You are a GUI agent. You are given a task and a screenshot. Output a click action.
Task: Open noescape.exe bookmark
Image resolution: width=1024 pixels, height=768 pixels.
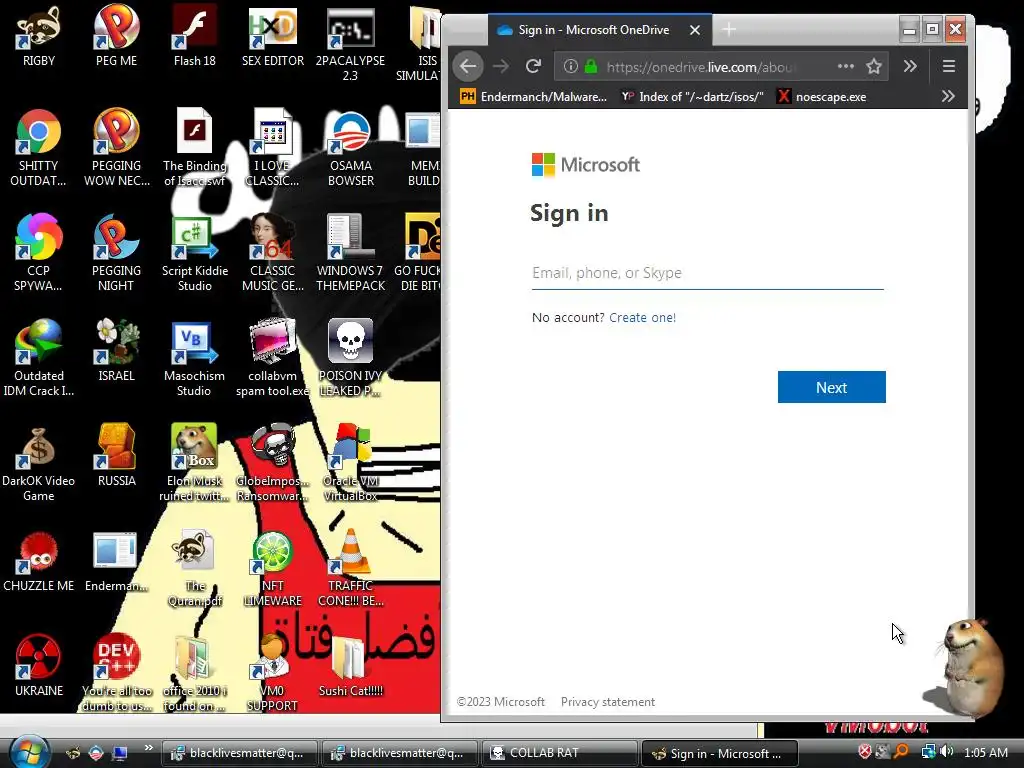pos(822,97)
